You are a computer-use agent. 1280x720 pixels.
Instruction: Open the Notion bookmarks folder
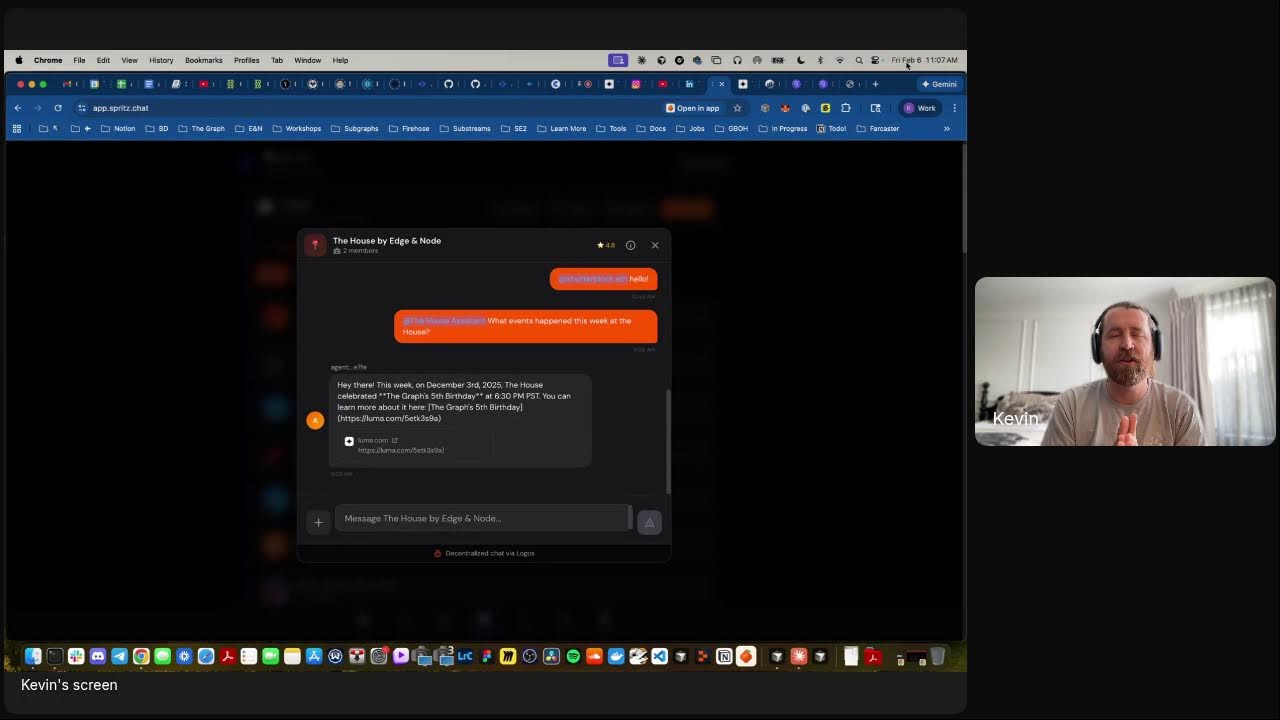[118, 129]
